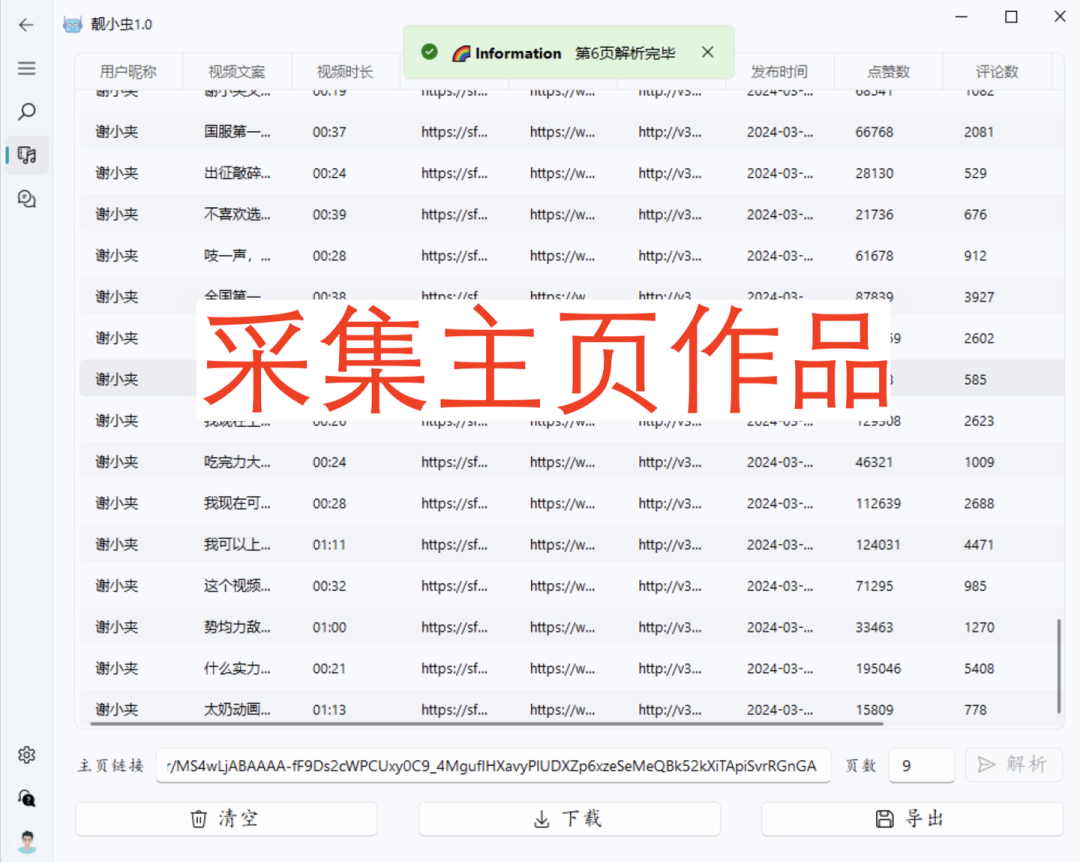Screen dimensions: 1080x862
Task: Click the green success checkmark in the toast
Action: click(x=430, y=52)
